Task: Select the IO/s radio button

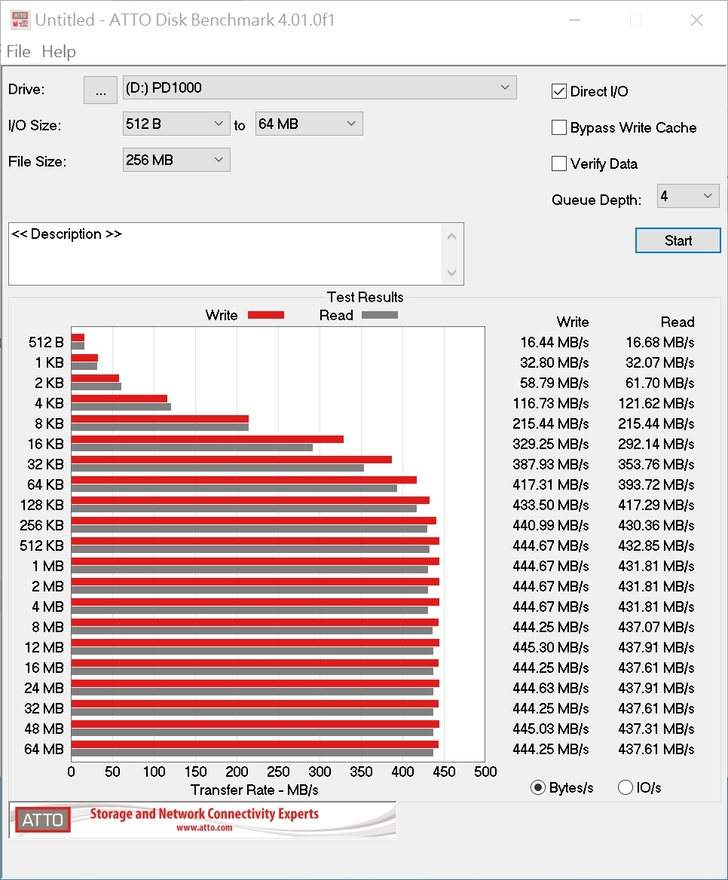Action: (x=626, y=788)
